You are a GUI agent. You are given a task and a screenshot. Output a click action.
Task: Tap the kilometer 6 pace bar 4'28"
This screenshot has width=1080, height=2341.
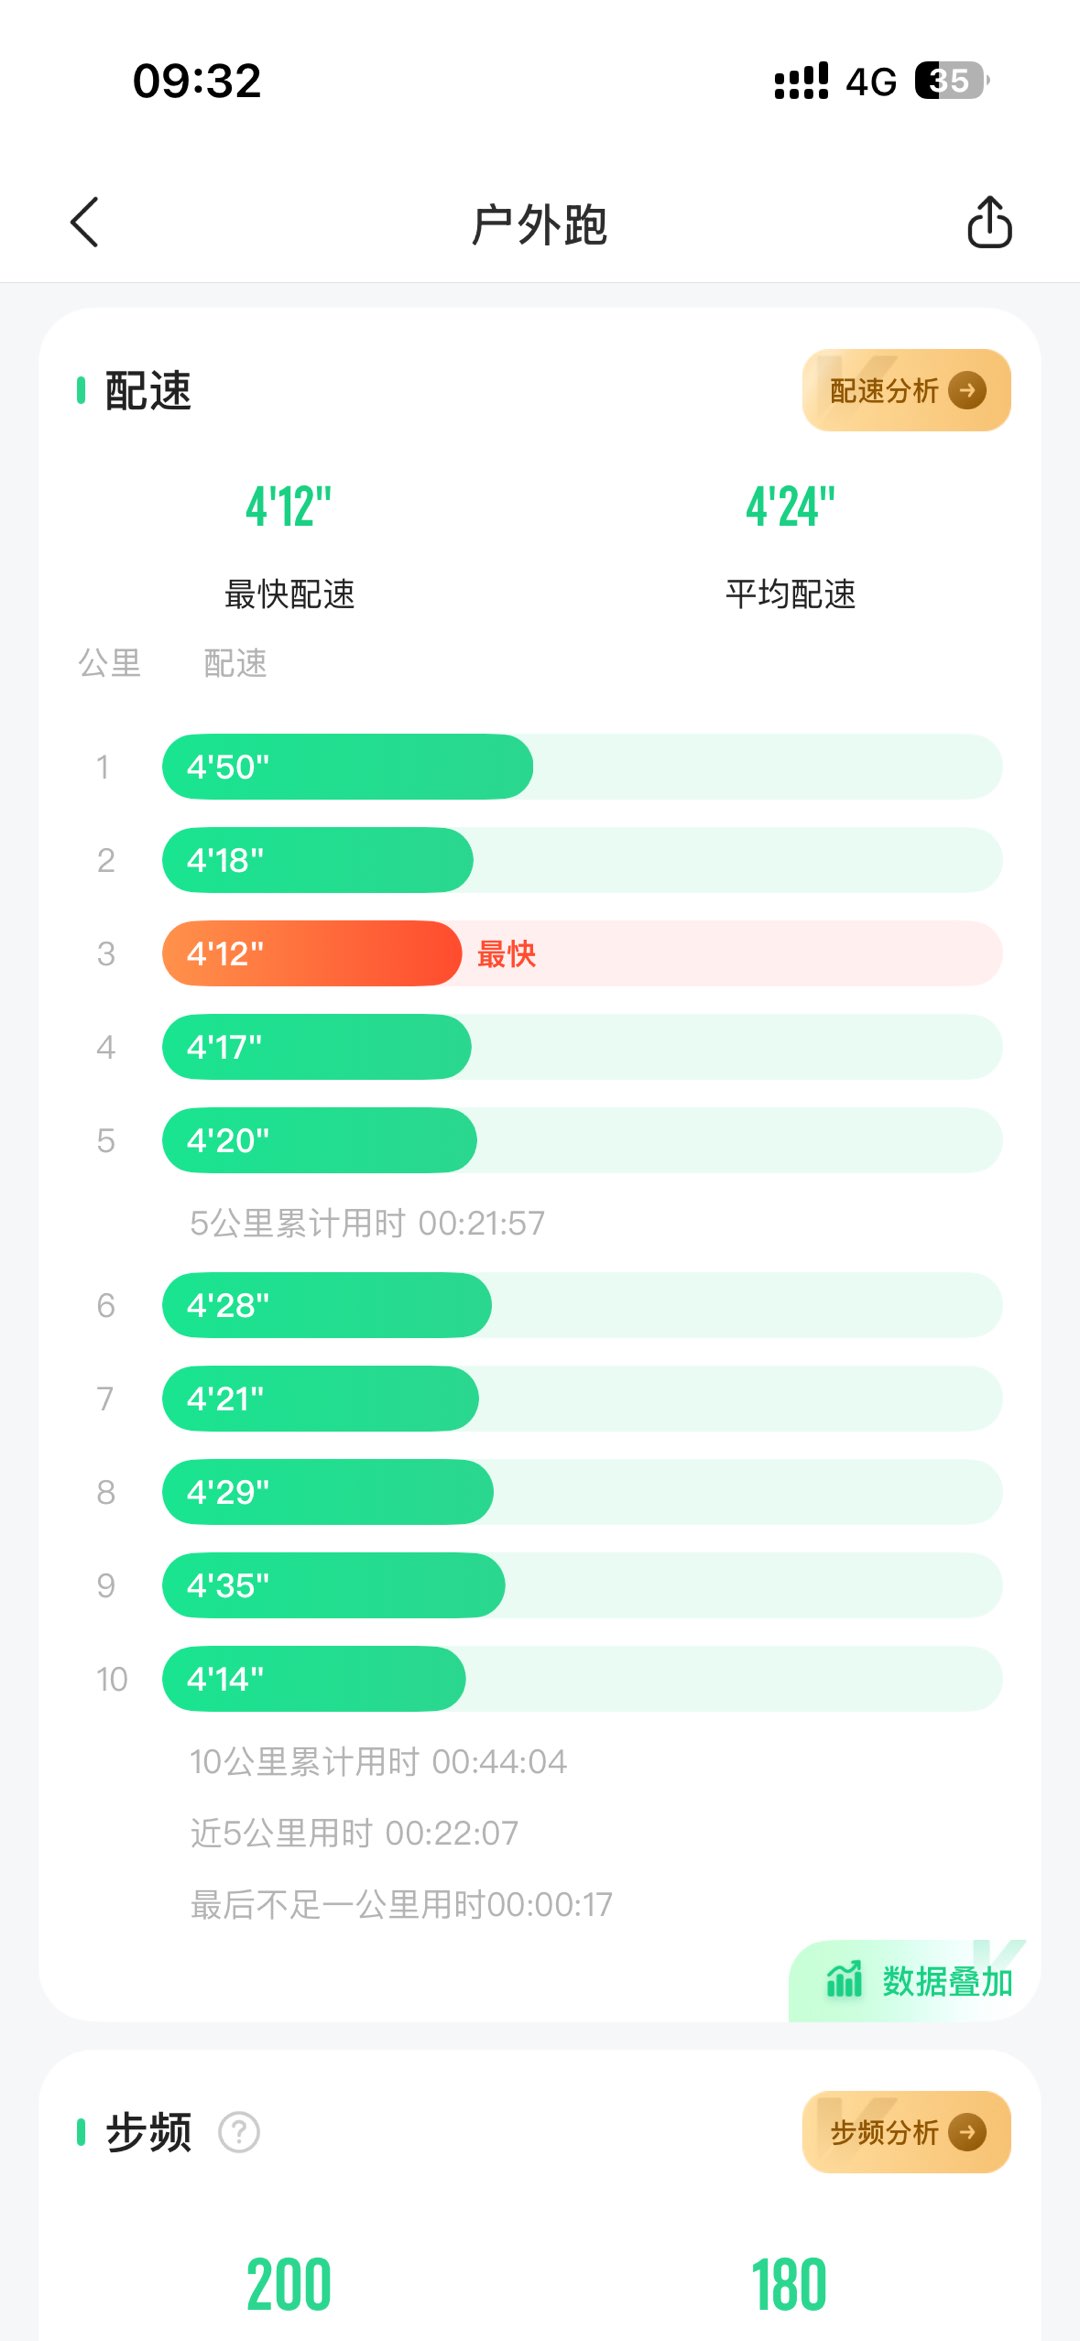tap(326, 1306)
